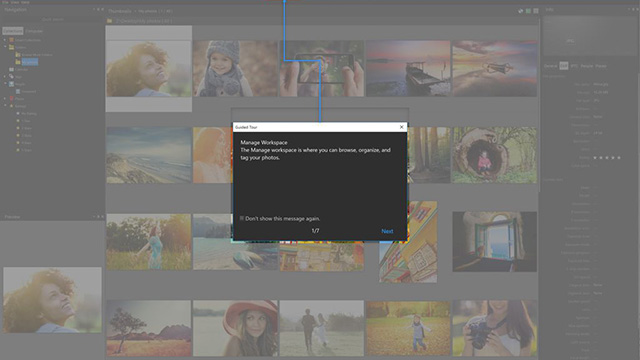
Task: Open the People tab in Info panel
Action: click(x=587, y=66)
